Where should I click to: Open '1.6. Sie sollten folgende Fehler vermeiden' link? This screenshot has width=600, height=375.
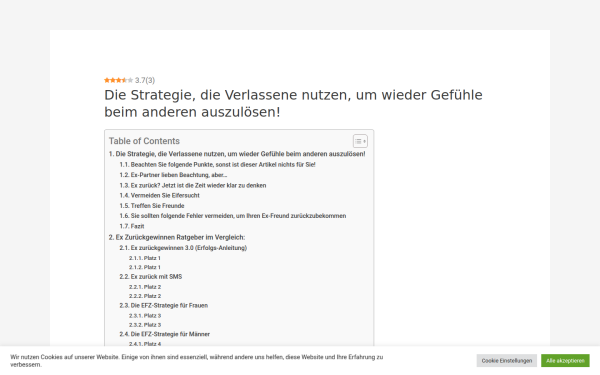(233, 216)
